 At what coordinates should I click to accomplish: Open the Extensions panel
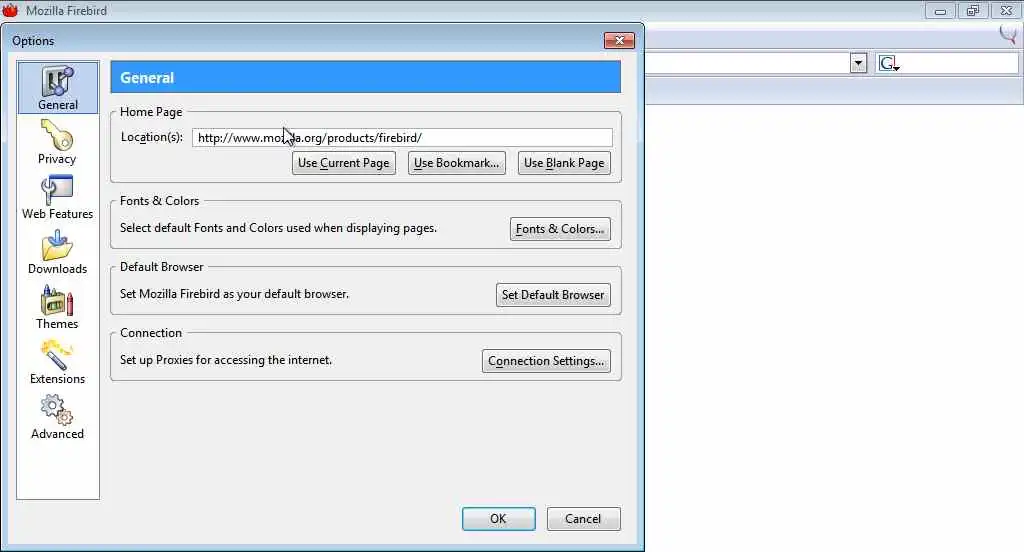(x=57, y=361)
